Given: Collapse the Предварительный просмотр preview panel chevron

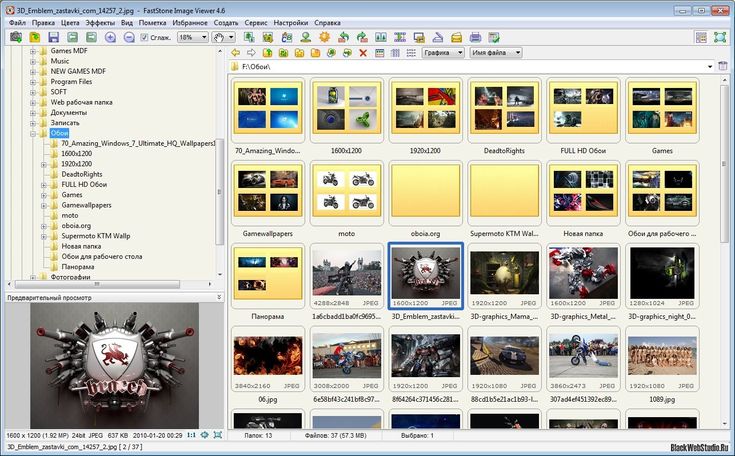Looking at the screenshot, I should point(219,298).
